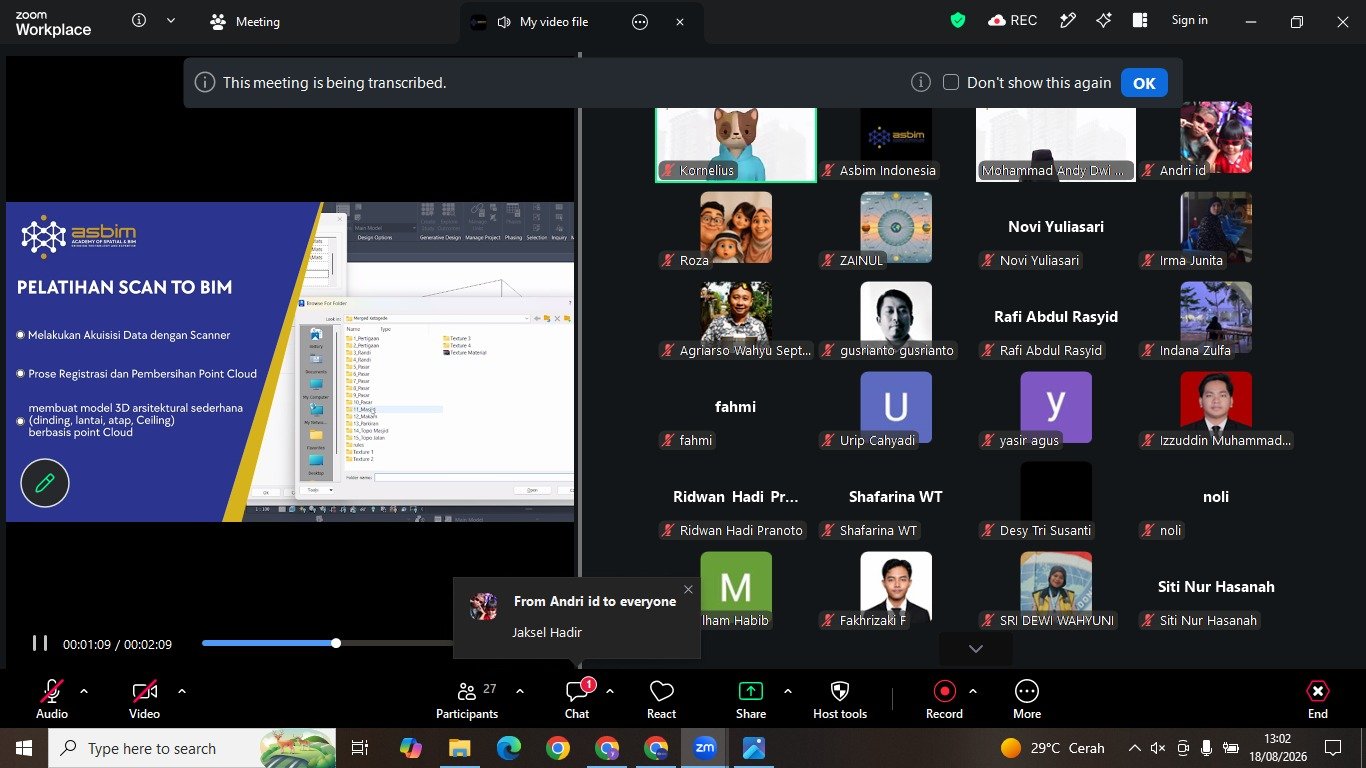Click OK on transcription notice
Screen dimensions: 1366x768
point(1144,83)
